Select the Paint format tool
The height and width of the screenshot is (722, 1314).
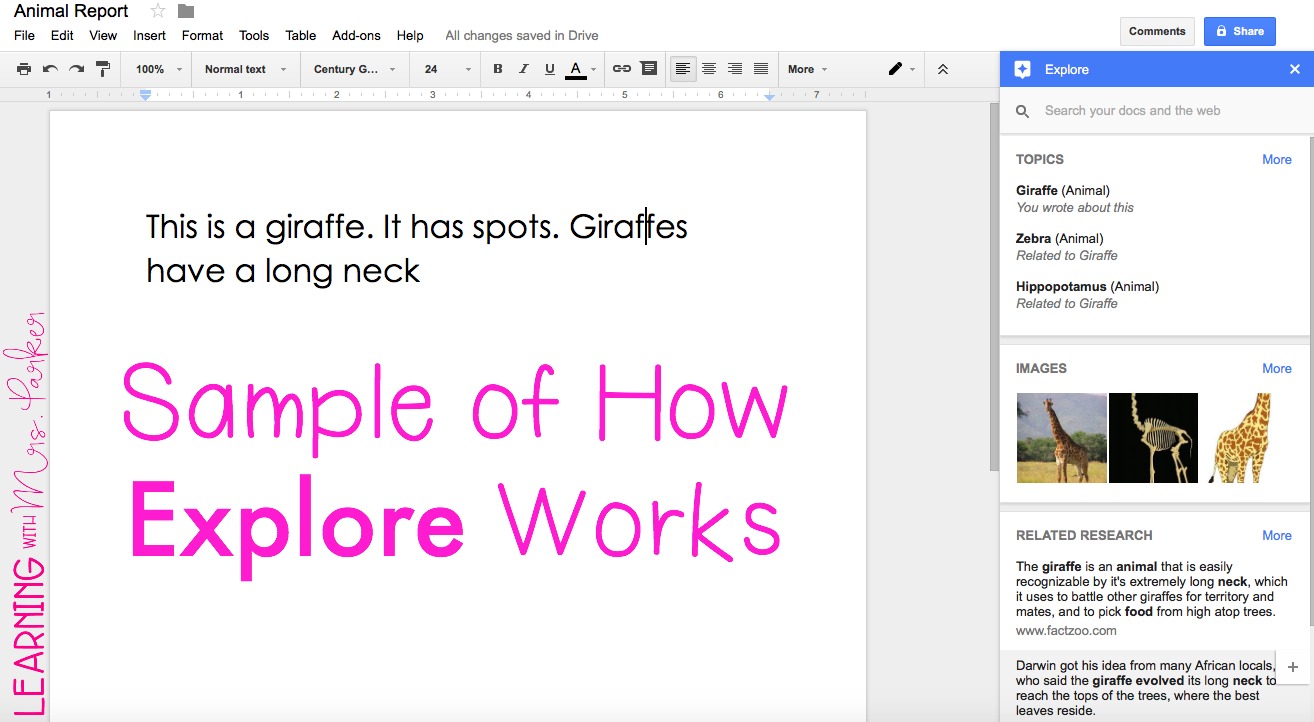[x=102, y=68]
